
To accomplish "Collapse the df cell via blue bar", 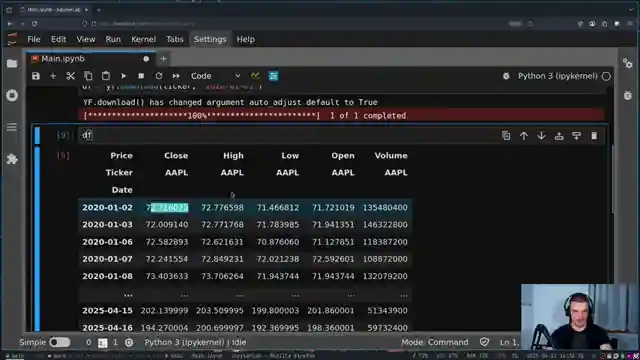I will (37, 136).
